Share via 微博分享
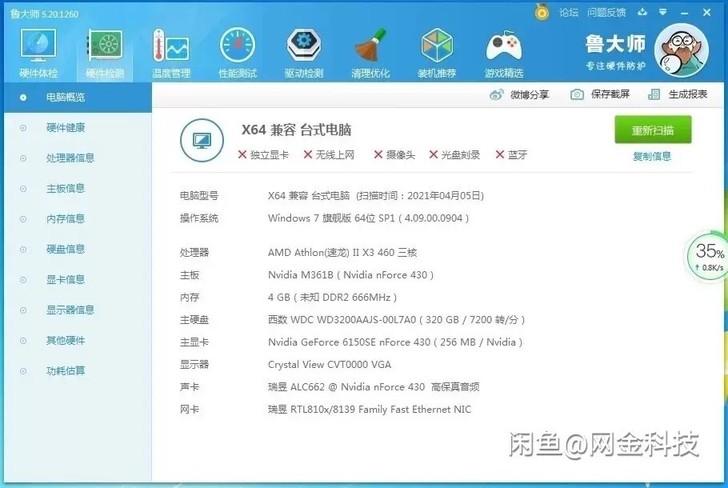The height and width of the screenshot is (488, 728). 519,95
